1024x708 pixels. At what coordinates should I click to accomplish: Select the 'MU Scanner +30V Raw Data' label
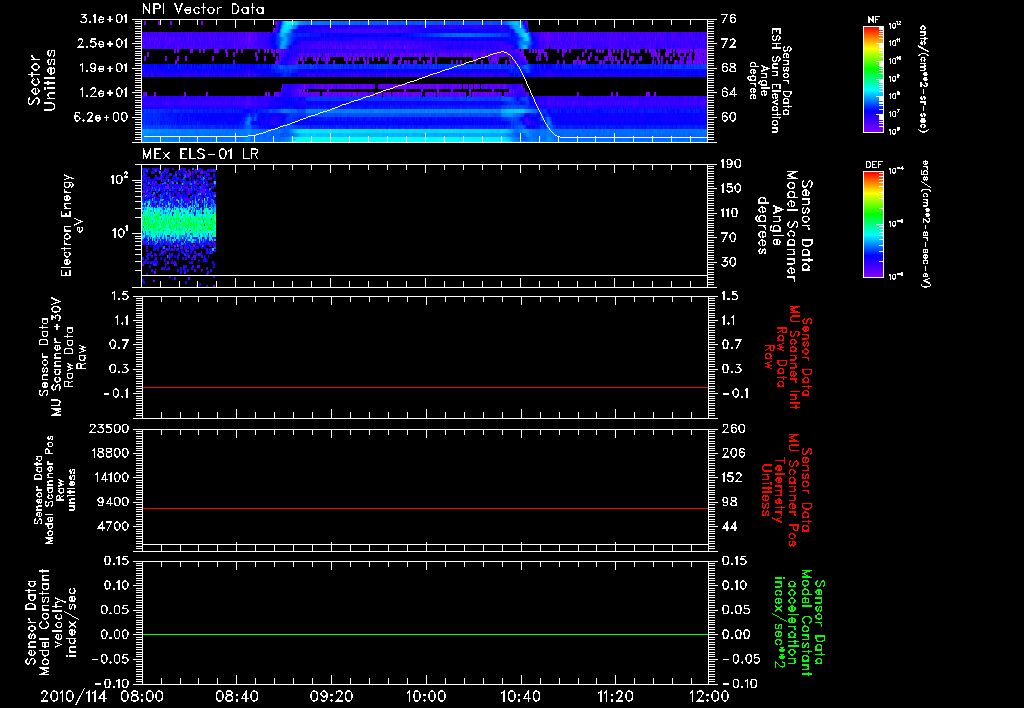tap(63, 357)
